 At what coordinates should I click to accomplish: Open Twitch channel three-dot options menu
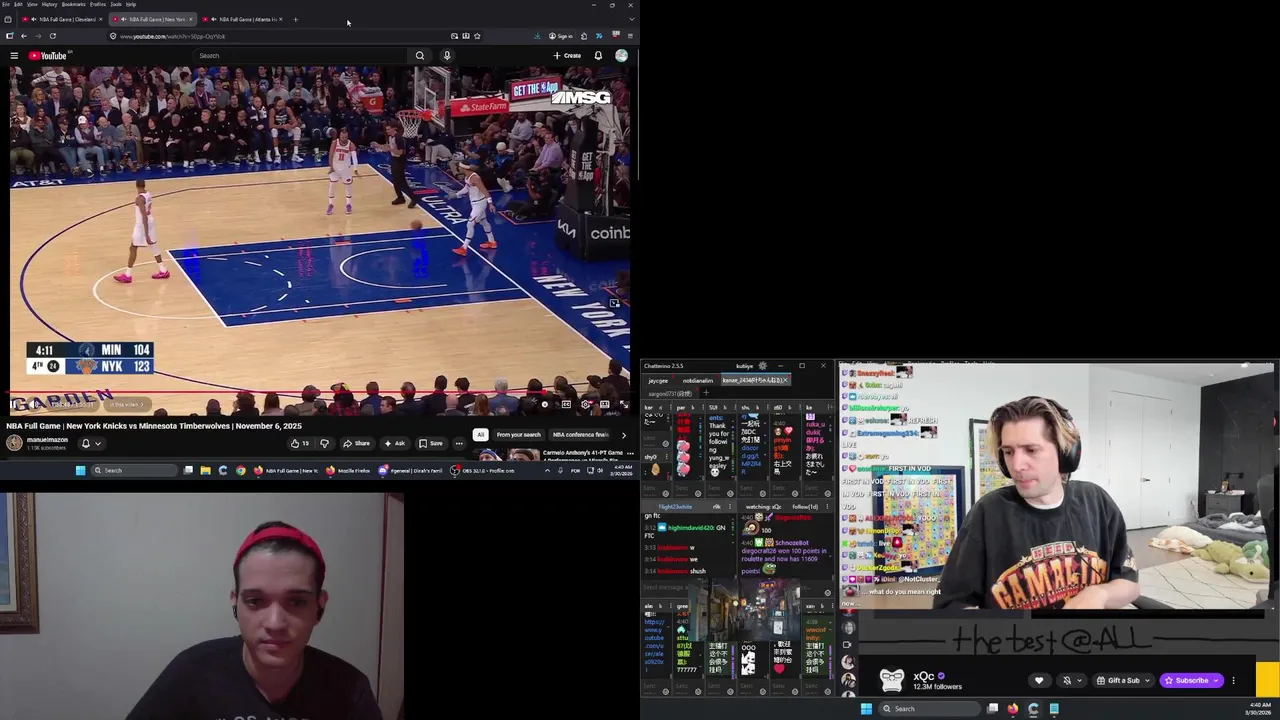(x=1233, y=680)
